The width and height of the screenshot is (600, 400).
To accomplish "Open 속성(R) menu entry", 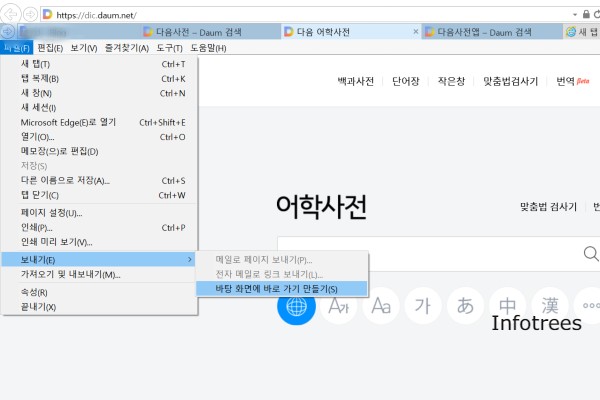I will (99, 292).
